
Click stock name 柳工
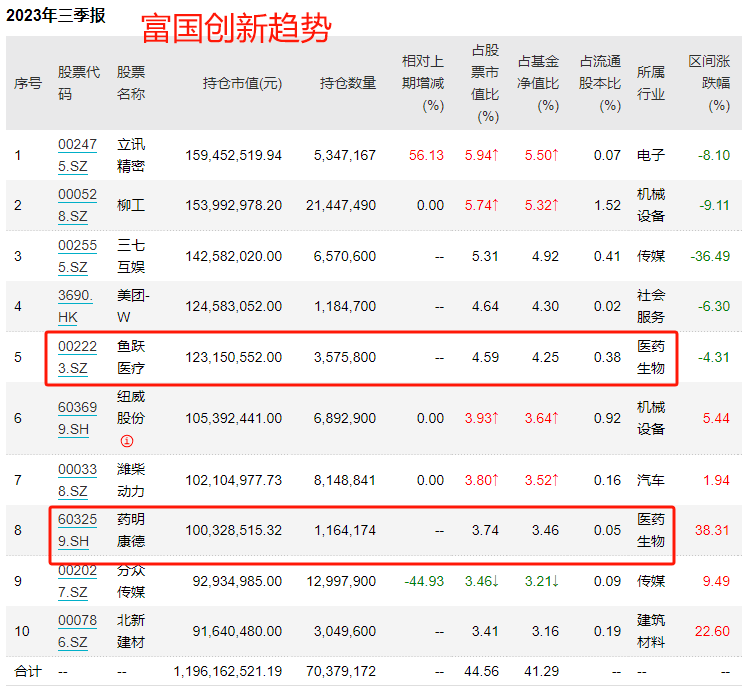tap(131, 205)
